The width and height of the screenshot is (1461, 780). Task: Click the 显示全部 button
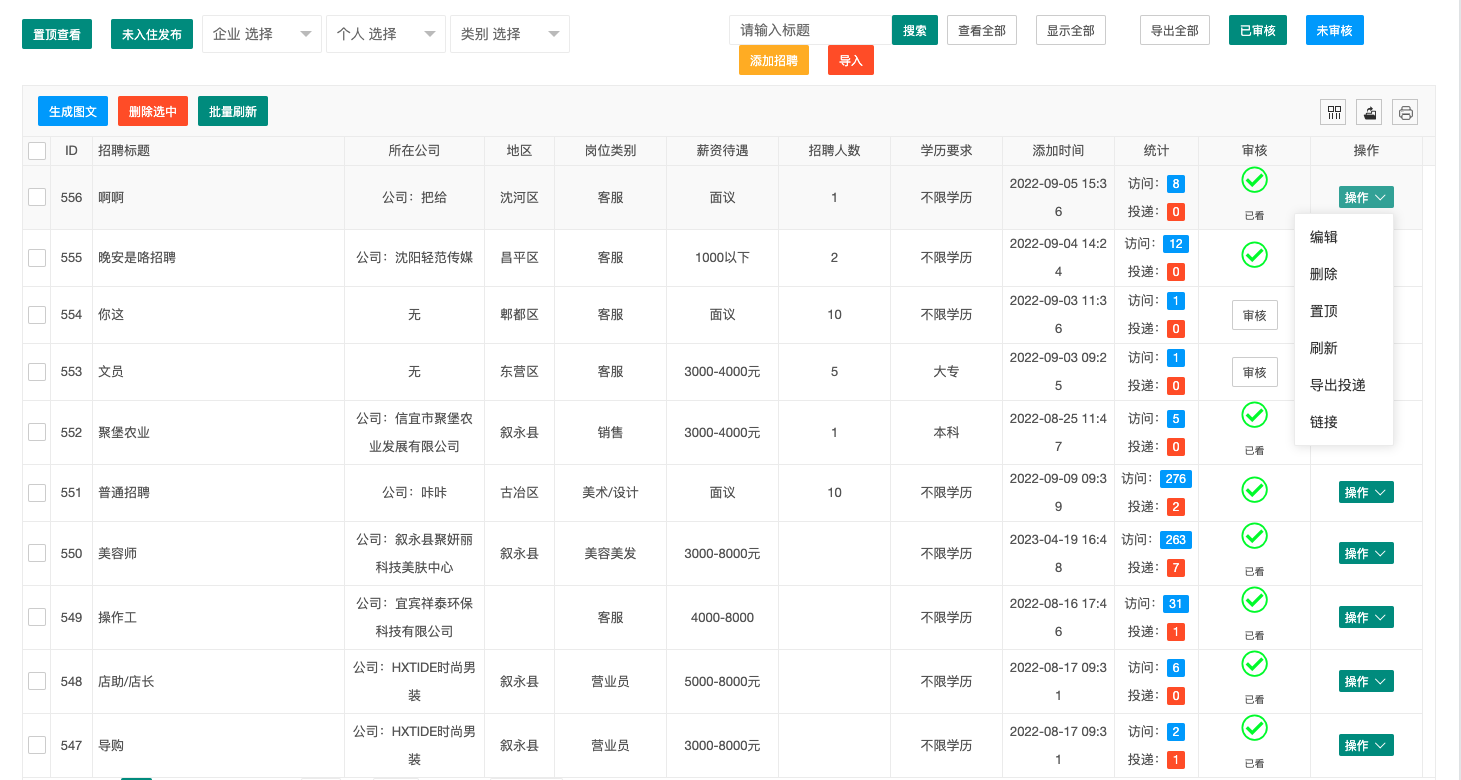click(1071, 30)
